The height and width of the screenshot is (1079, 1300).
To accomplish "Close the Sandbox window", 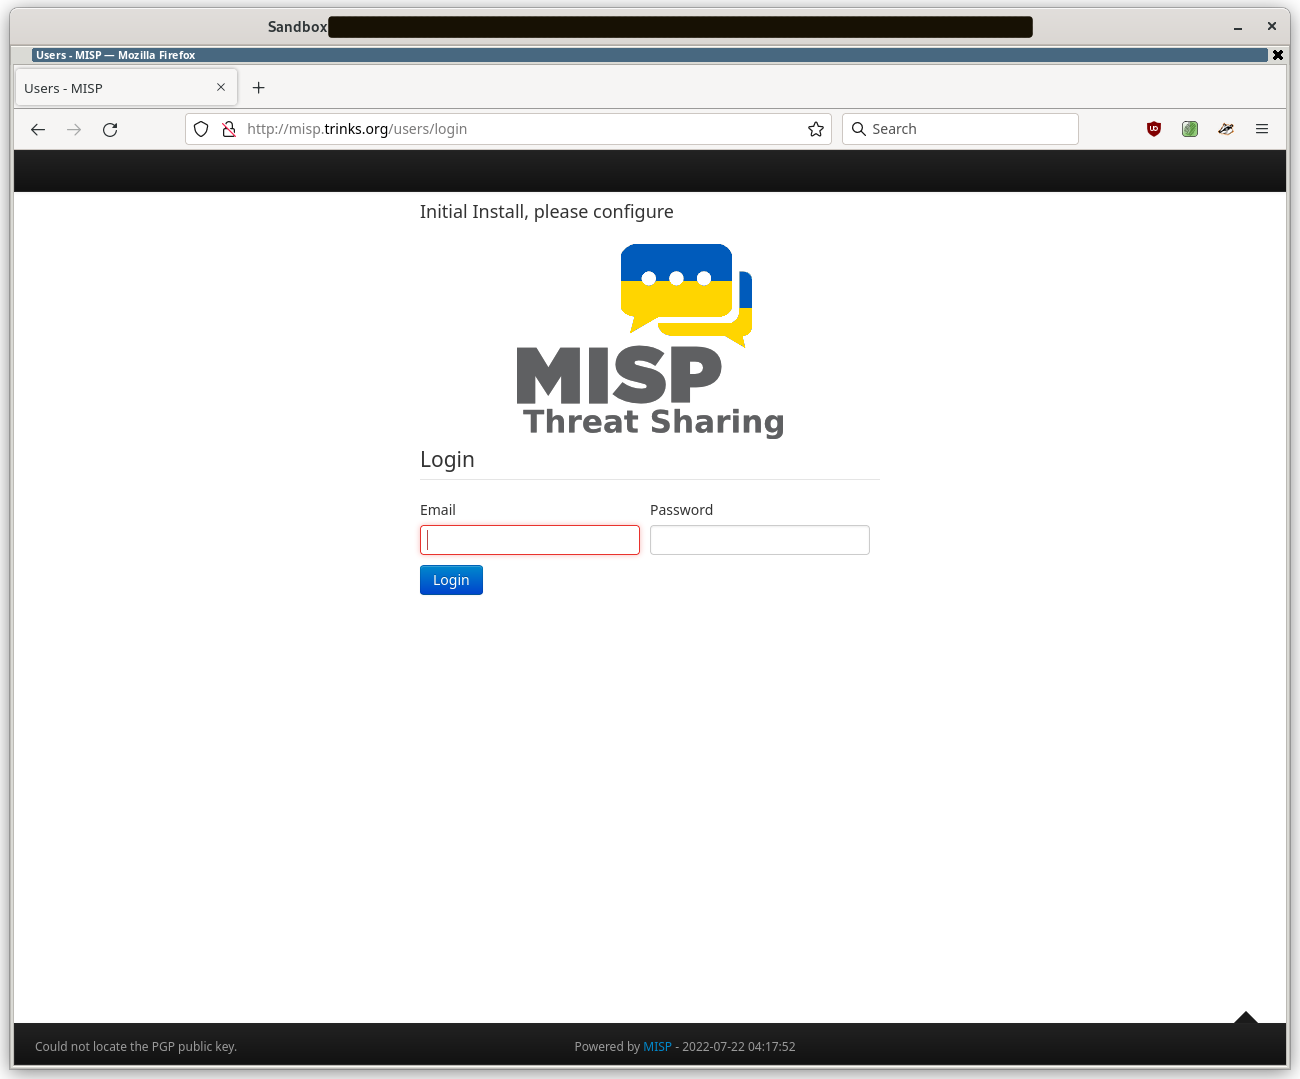I will tap(1272, 26).
